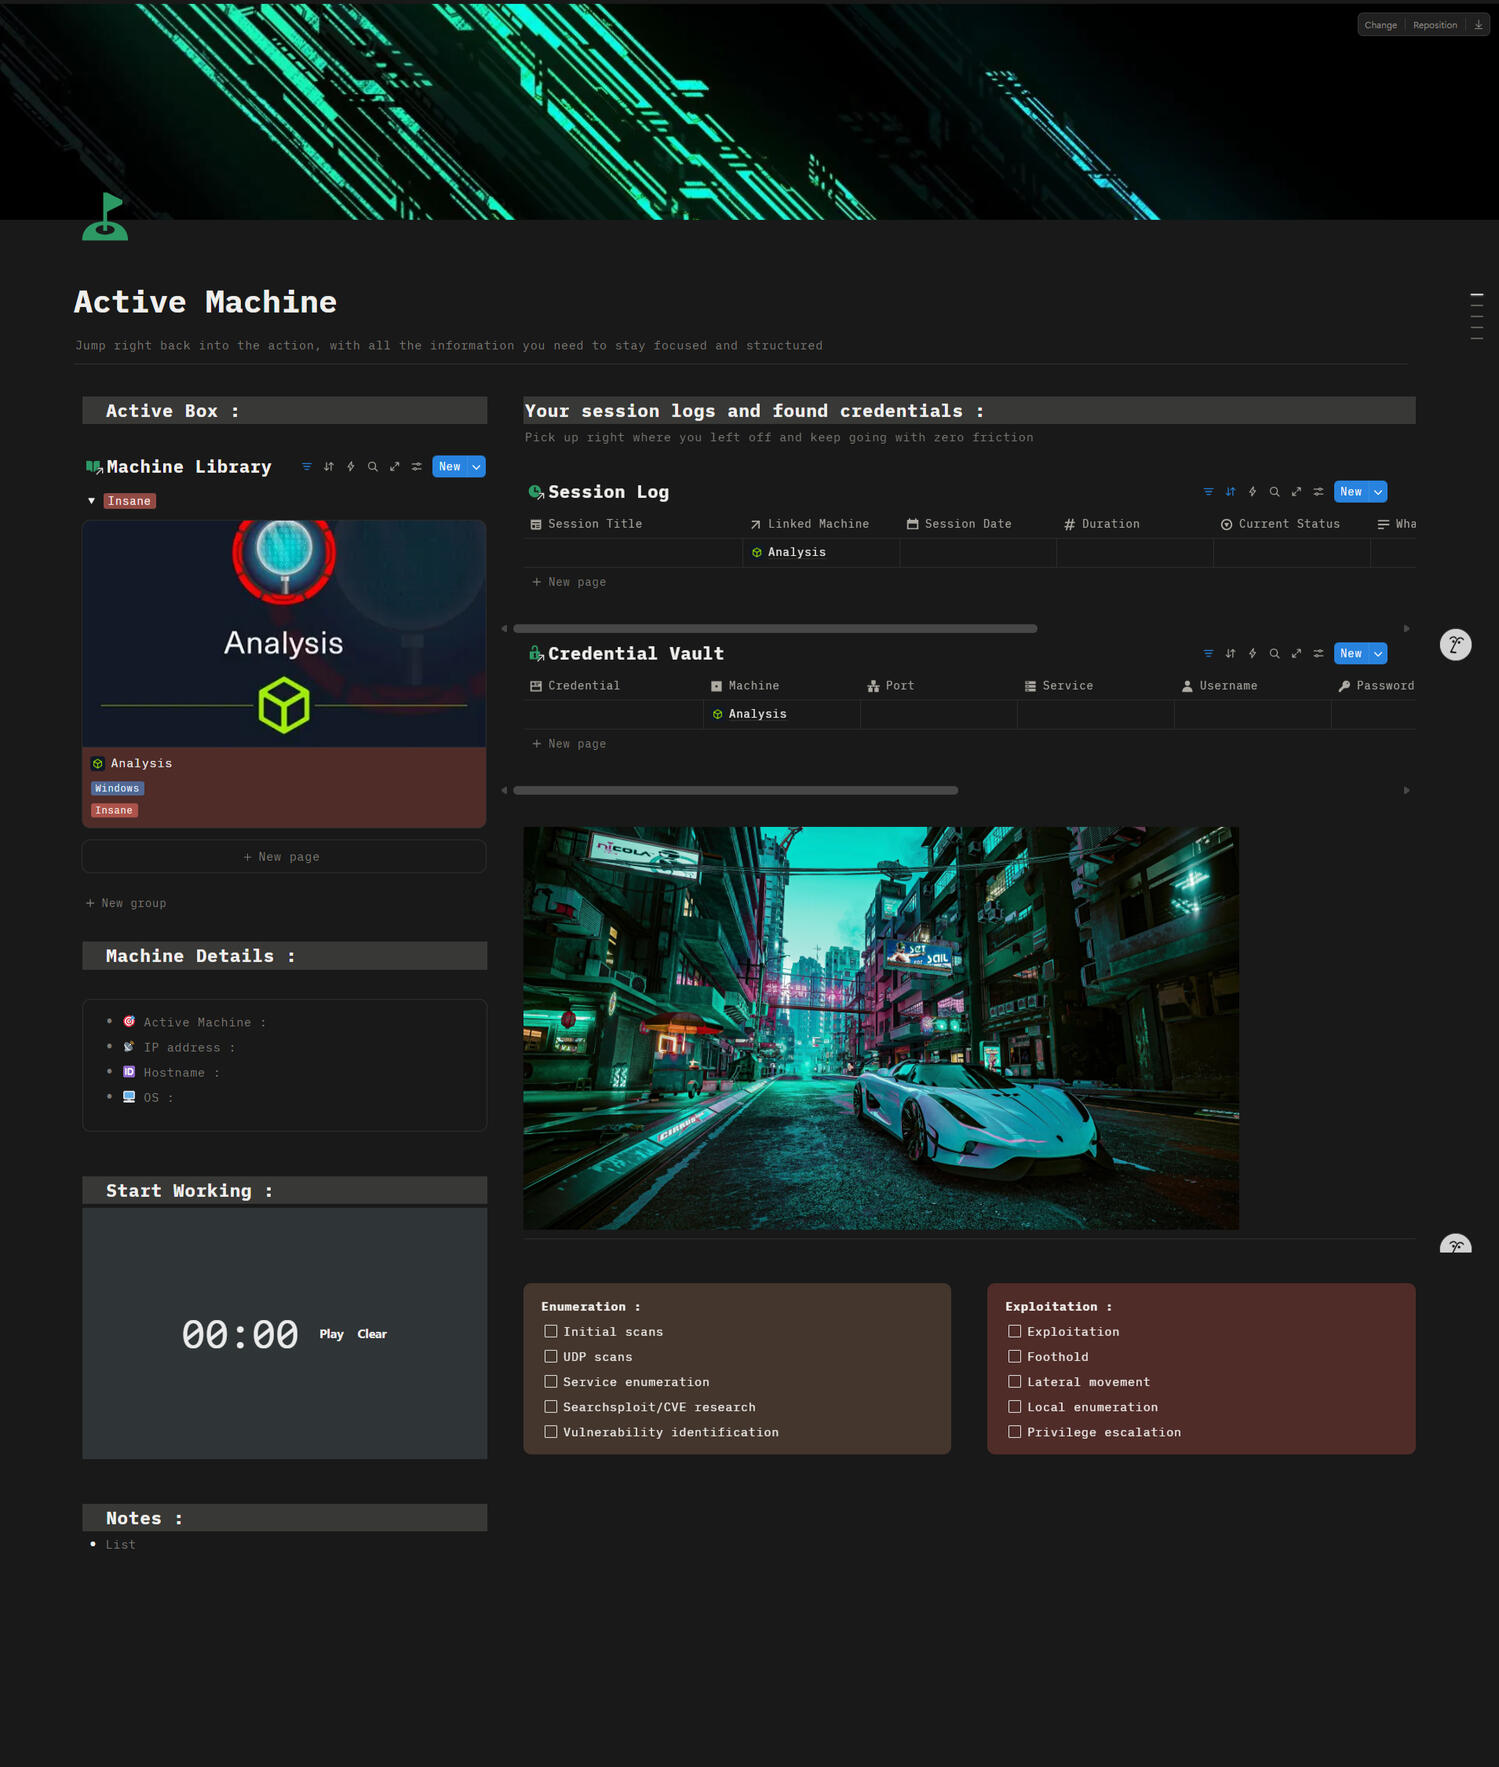Click filter icon in Machine Library toolbar

[x=307, y=467]
